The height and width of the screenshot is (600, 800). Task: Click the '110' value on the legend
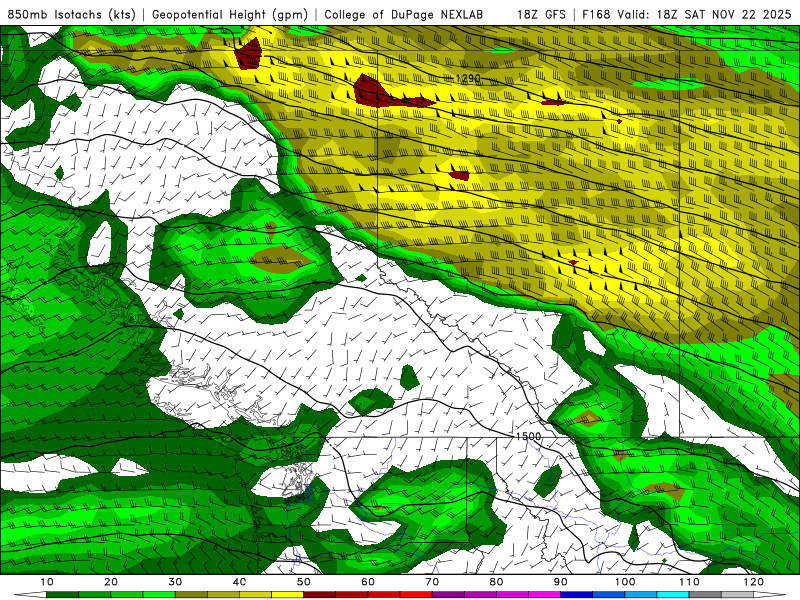(689, 582)
